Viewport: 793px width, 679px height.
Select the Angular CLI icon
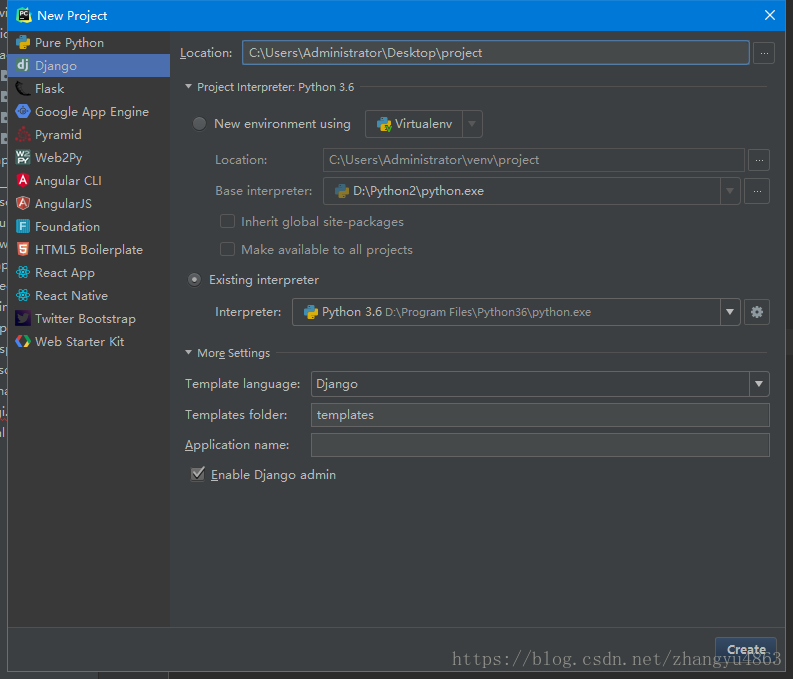[23, 181]
